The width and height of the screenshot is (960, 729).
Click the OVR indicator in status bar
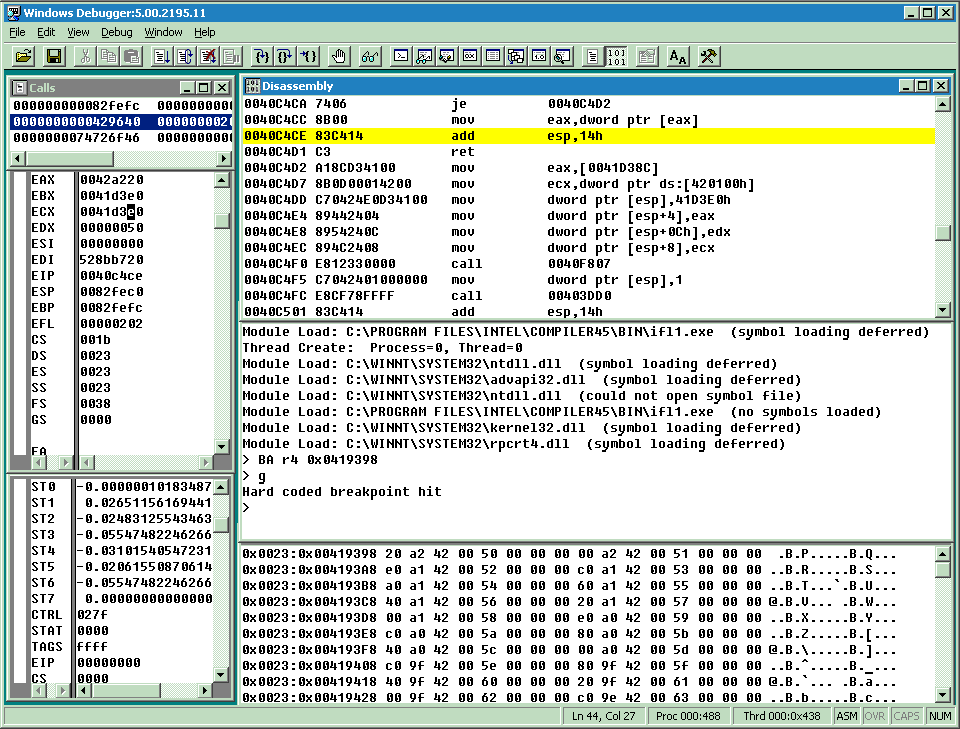point(875,716)
